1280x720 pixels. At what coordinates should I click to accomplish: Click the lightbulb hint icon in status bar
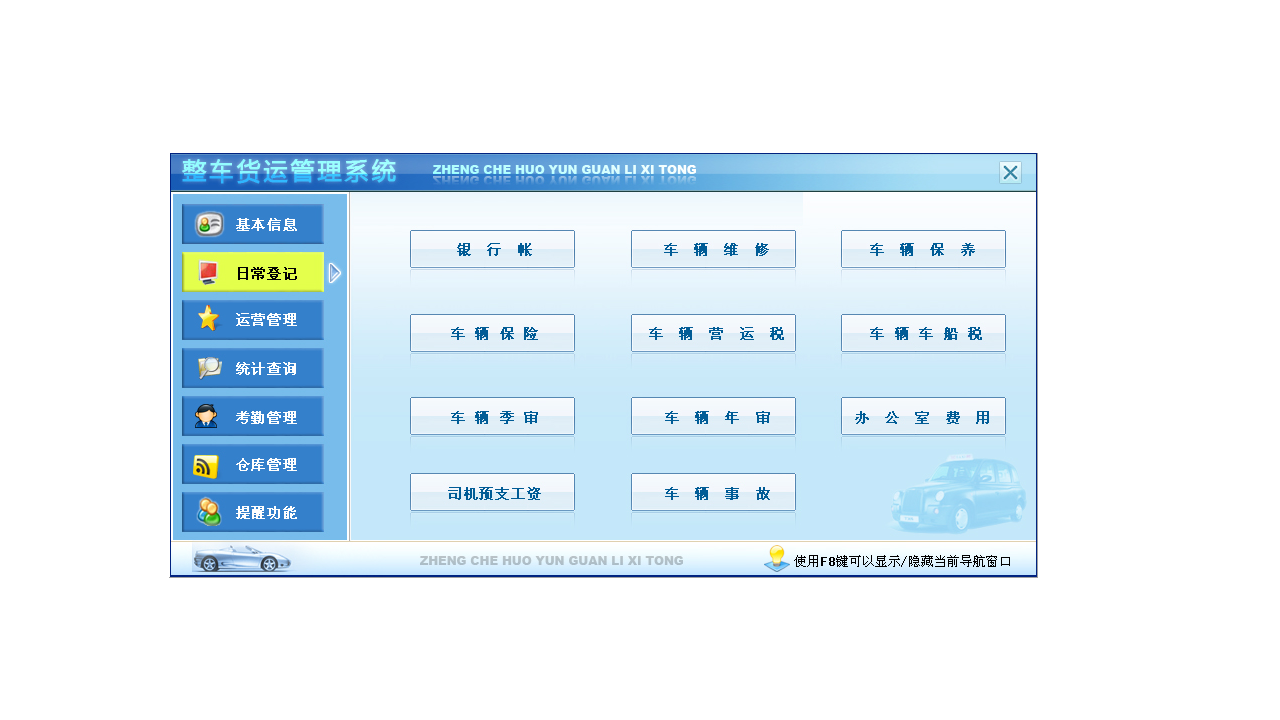776,559
